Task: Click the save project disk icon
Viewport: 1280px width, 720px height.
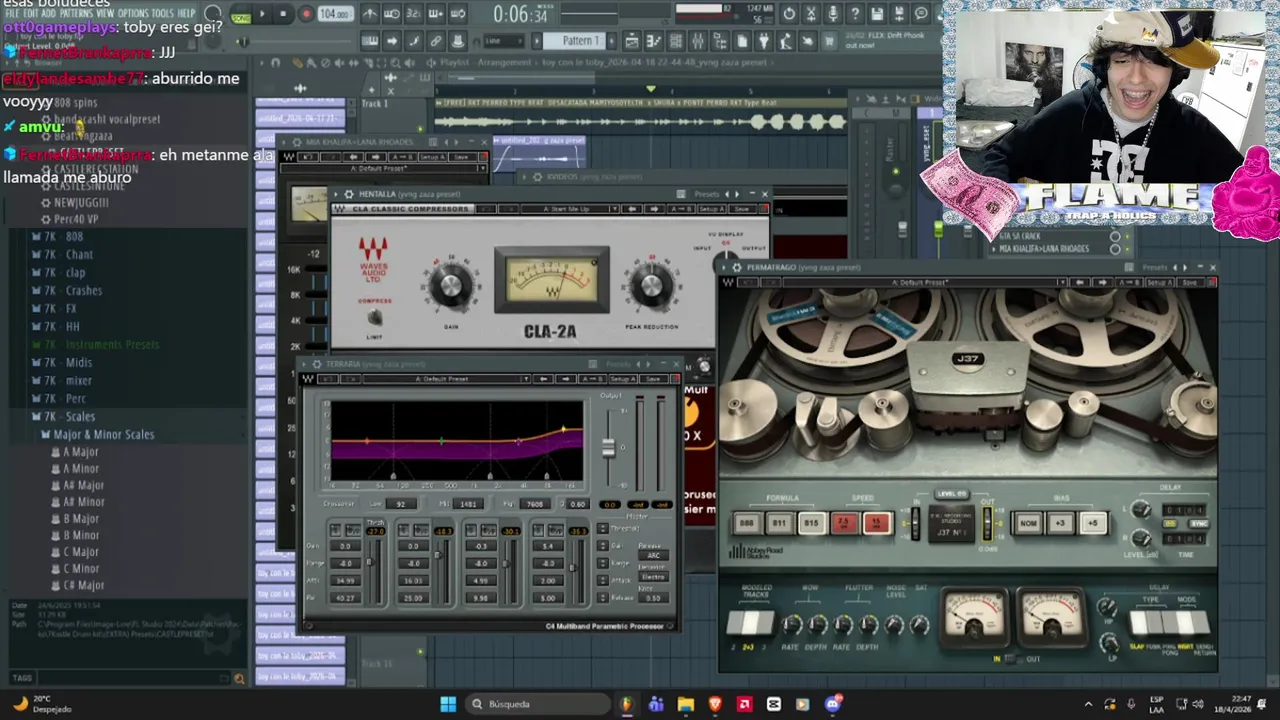Action: (x=877, y=13)
